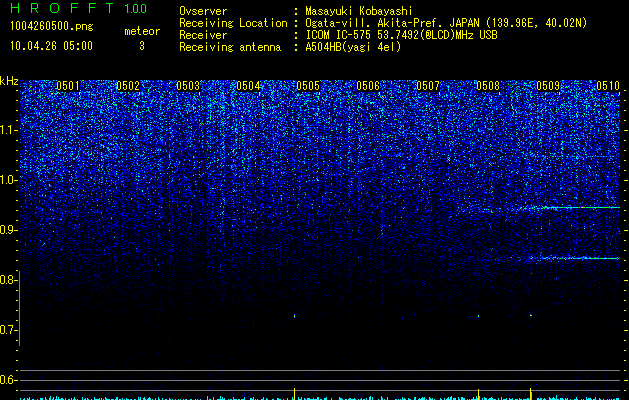Screen dimensions: 629x400
Task: Click the 0508 time marker
Action: [x=488, y=86]
